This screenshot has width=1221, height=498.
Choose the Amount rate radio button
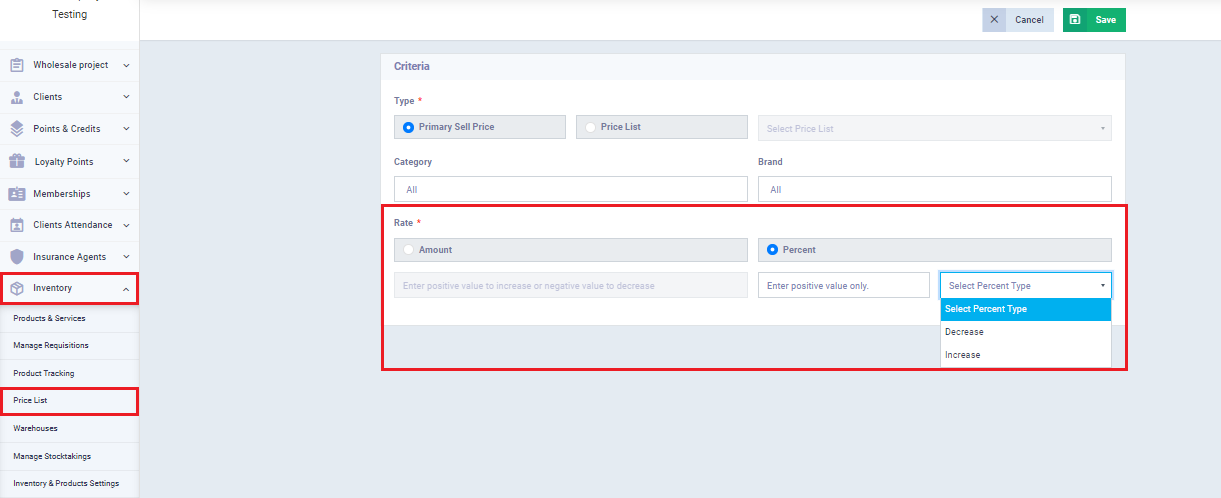click(x=408, y=250)
